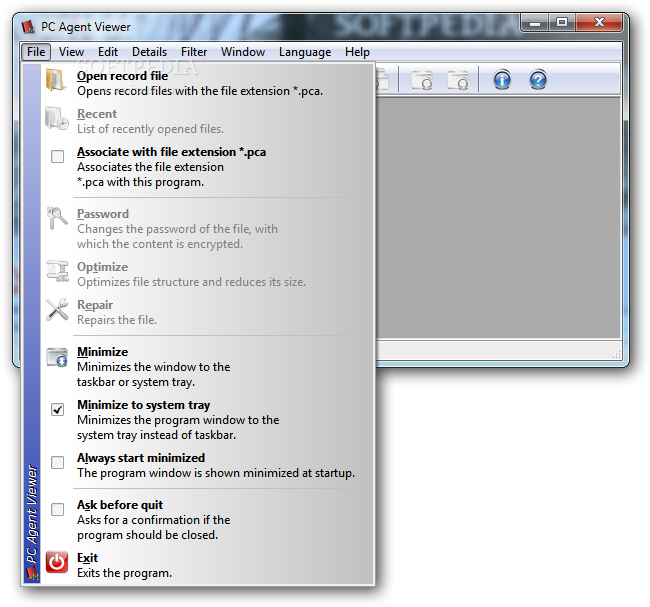This screenshot has width=650, height=607.
Task: Click the PC Agent Viewer title bar icon
Action: (29, 27)
